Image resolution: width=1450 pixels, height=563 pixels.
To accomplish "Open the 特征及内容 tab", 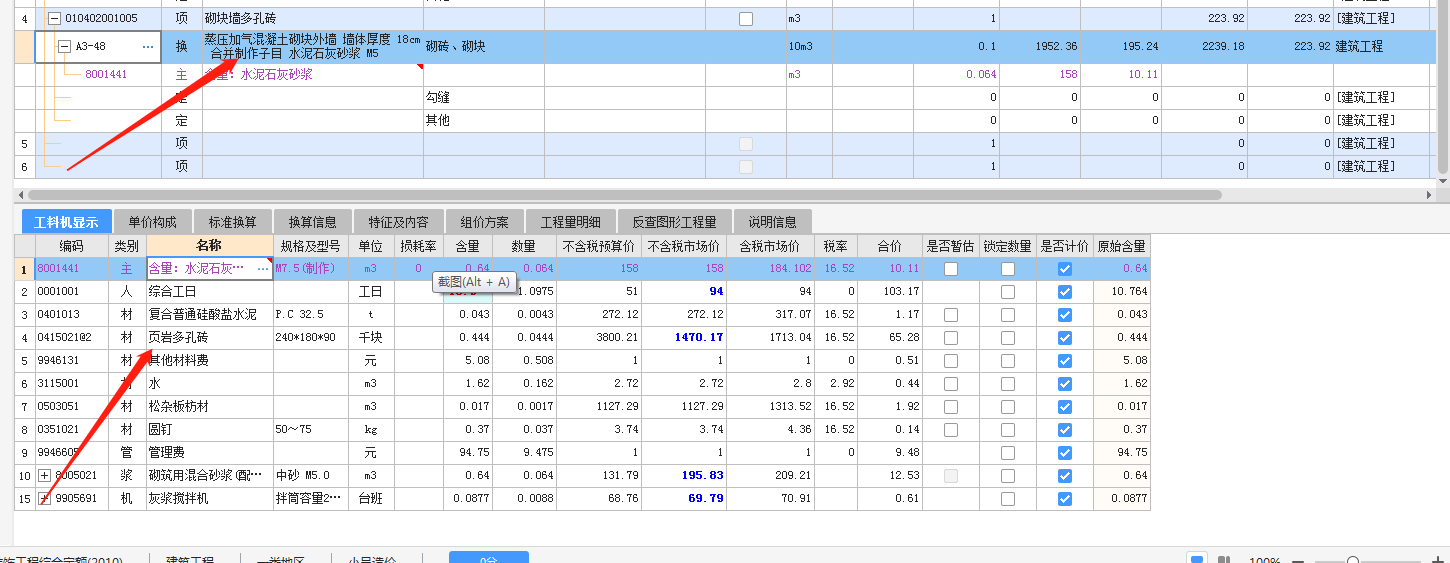I will [398, 222].
